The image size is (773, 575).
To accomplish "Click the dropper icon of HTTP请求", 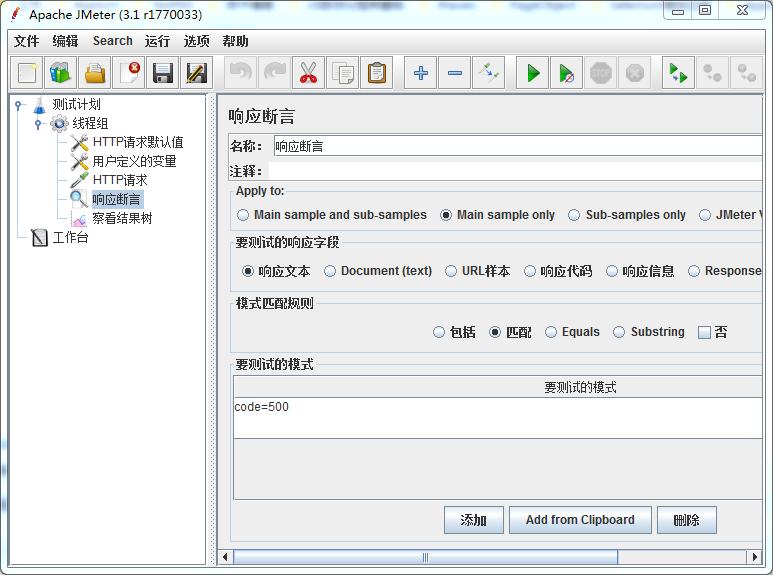I will click(79, 180).
